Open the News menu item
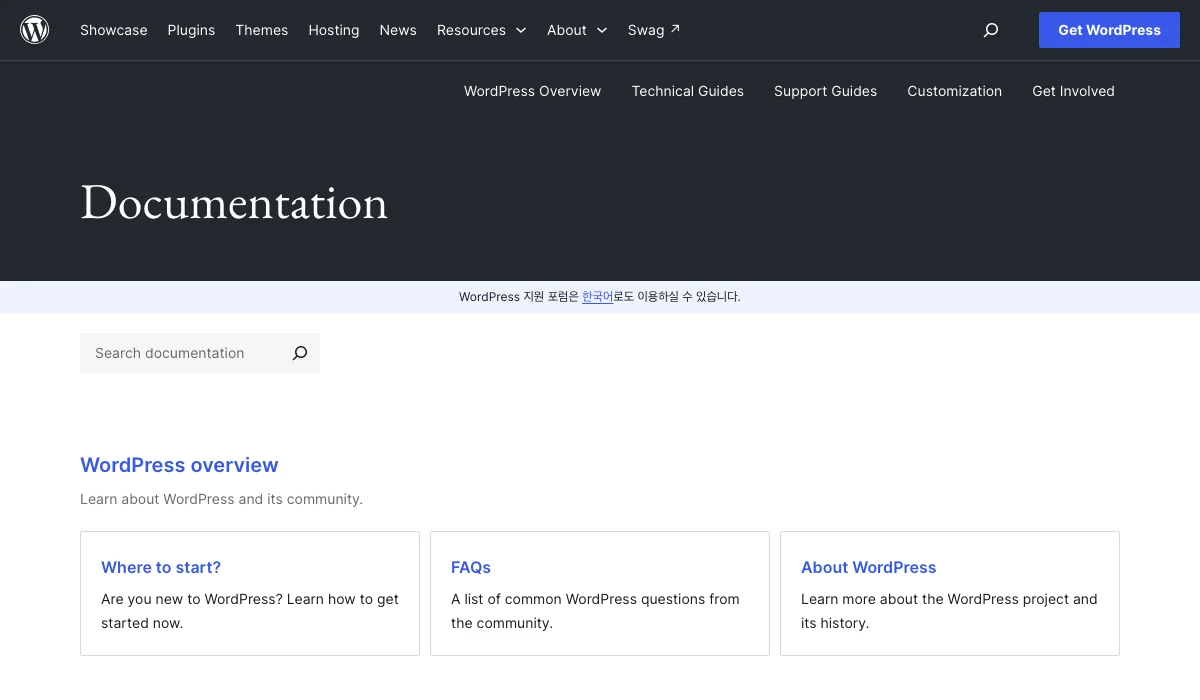 (398, 30)
